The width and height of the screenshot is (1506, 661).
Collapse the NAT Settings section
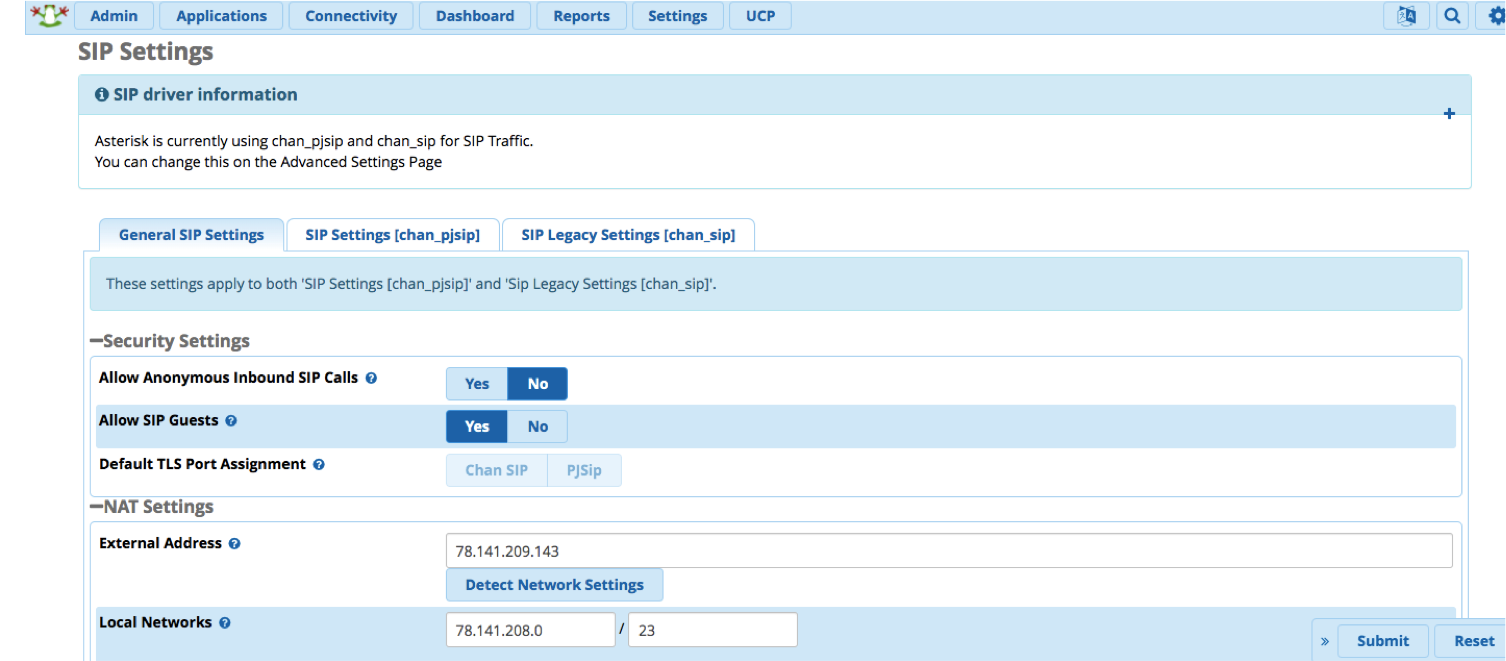click(x=95, y=507)
